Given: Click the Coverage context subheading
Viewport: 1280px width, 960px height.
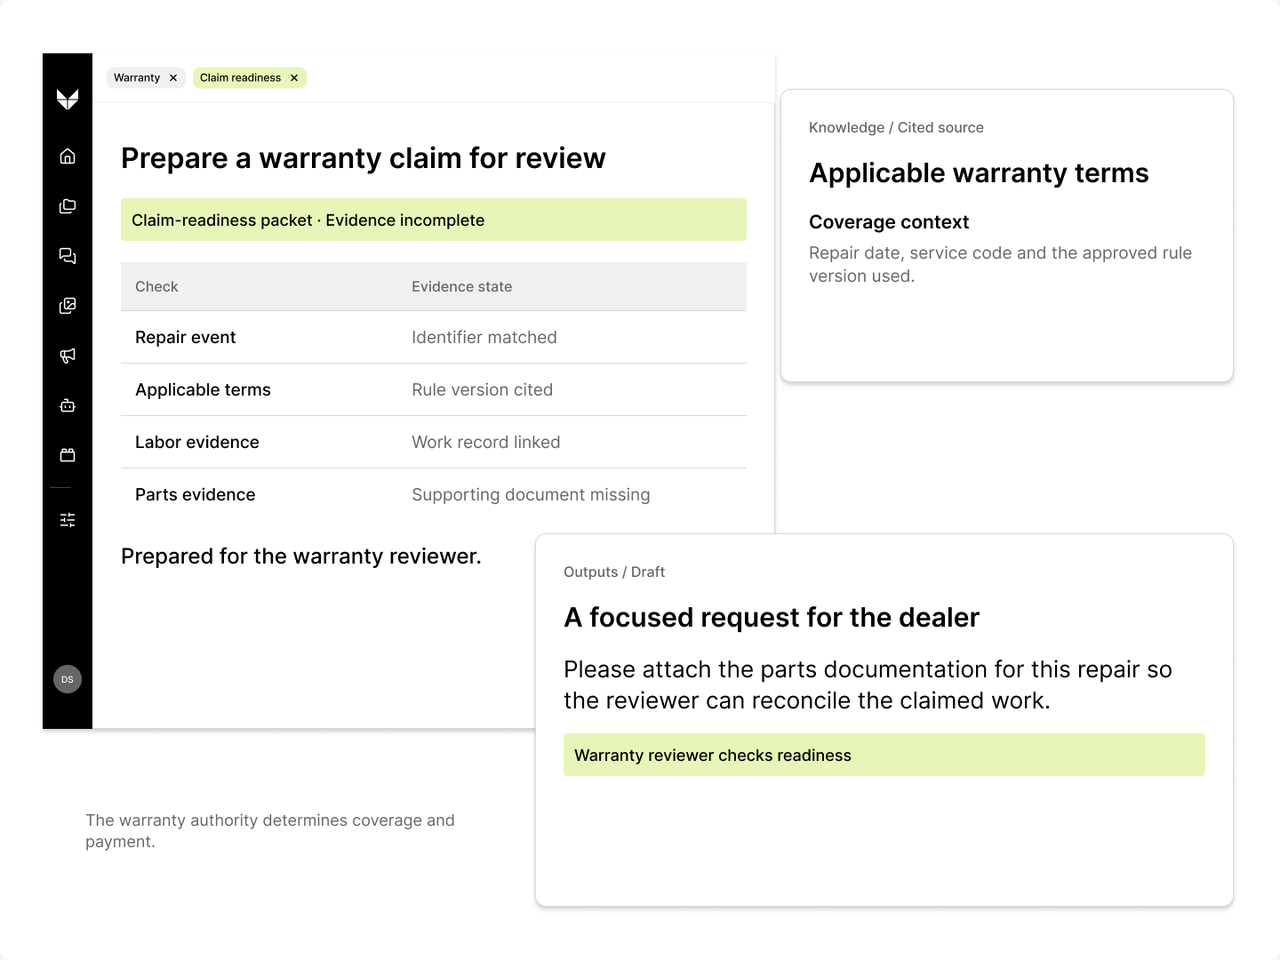Looking at the screenshot, I should [889, 222].
